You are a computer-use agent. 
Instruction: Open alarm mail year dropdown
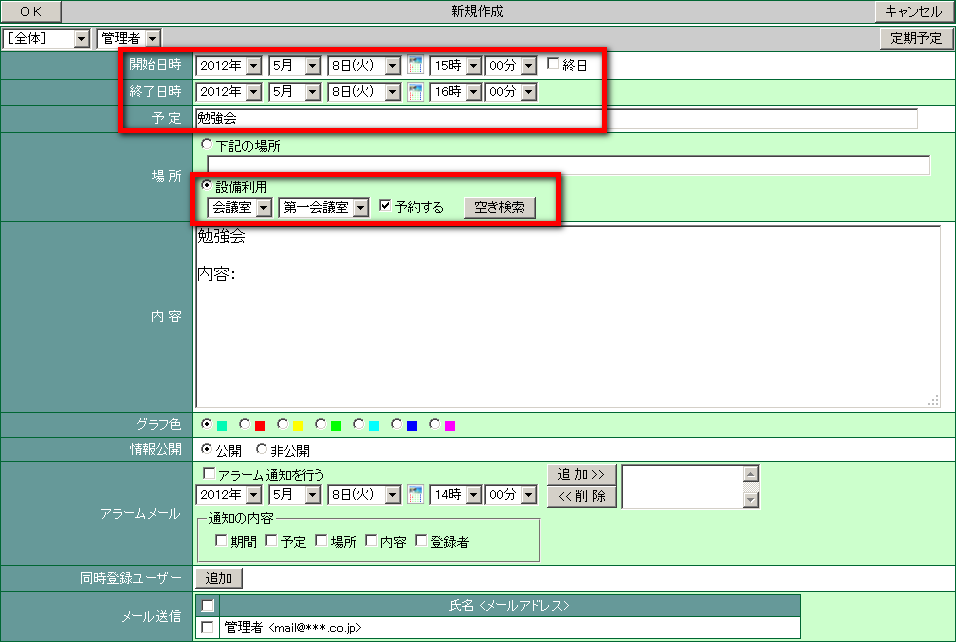pyautogui.click(x=229, y=494)
